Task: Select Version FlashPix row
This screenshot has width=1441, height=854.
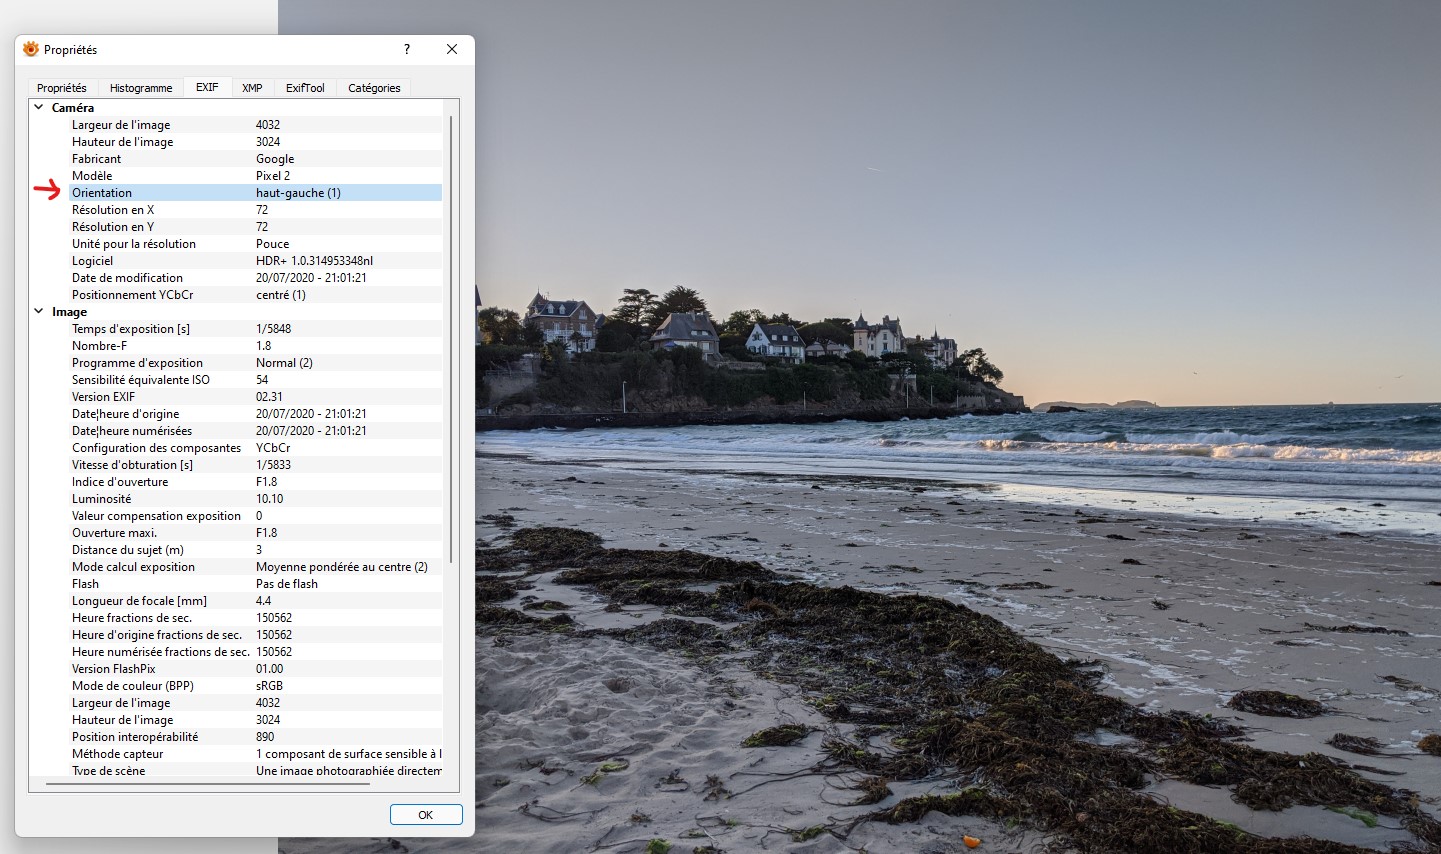Action: click(x=255, y=669)
